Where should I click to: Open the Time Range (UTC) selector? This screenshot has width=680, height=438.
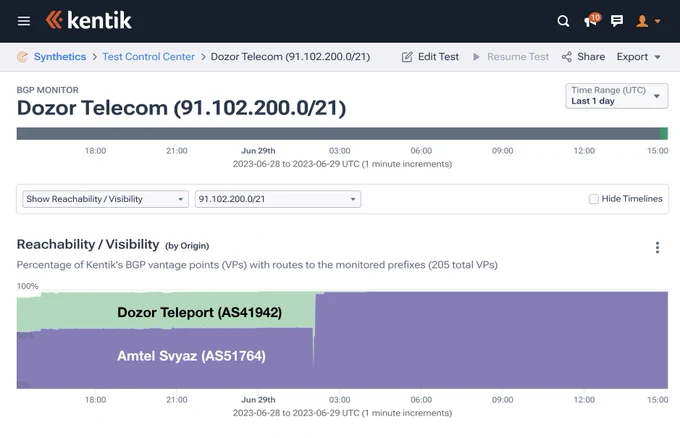click(616, 95)
